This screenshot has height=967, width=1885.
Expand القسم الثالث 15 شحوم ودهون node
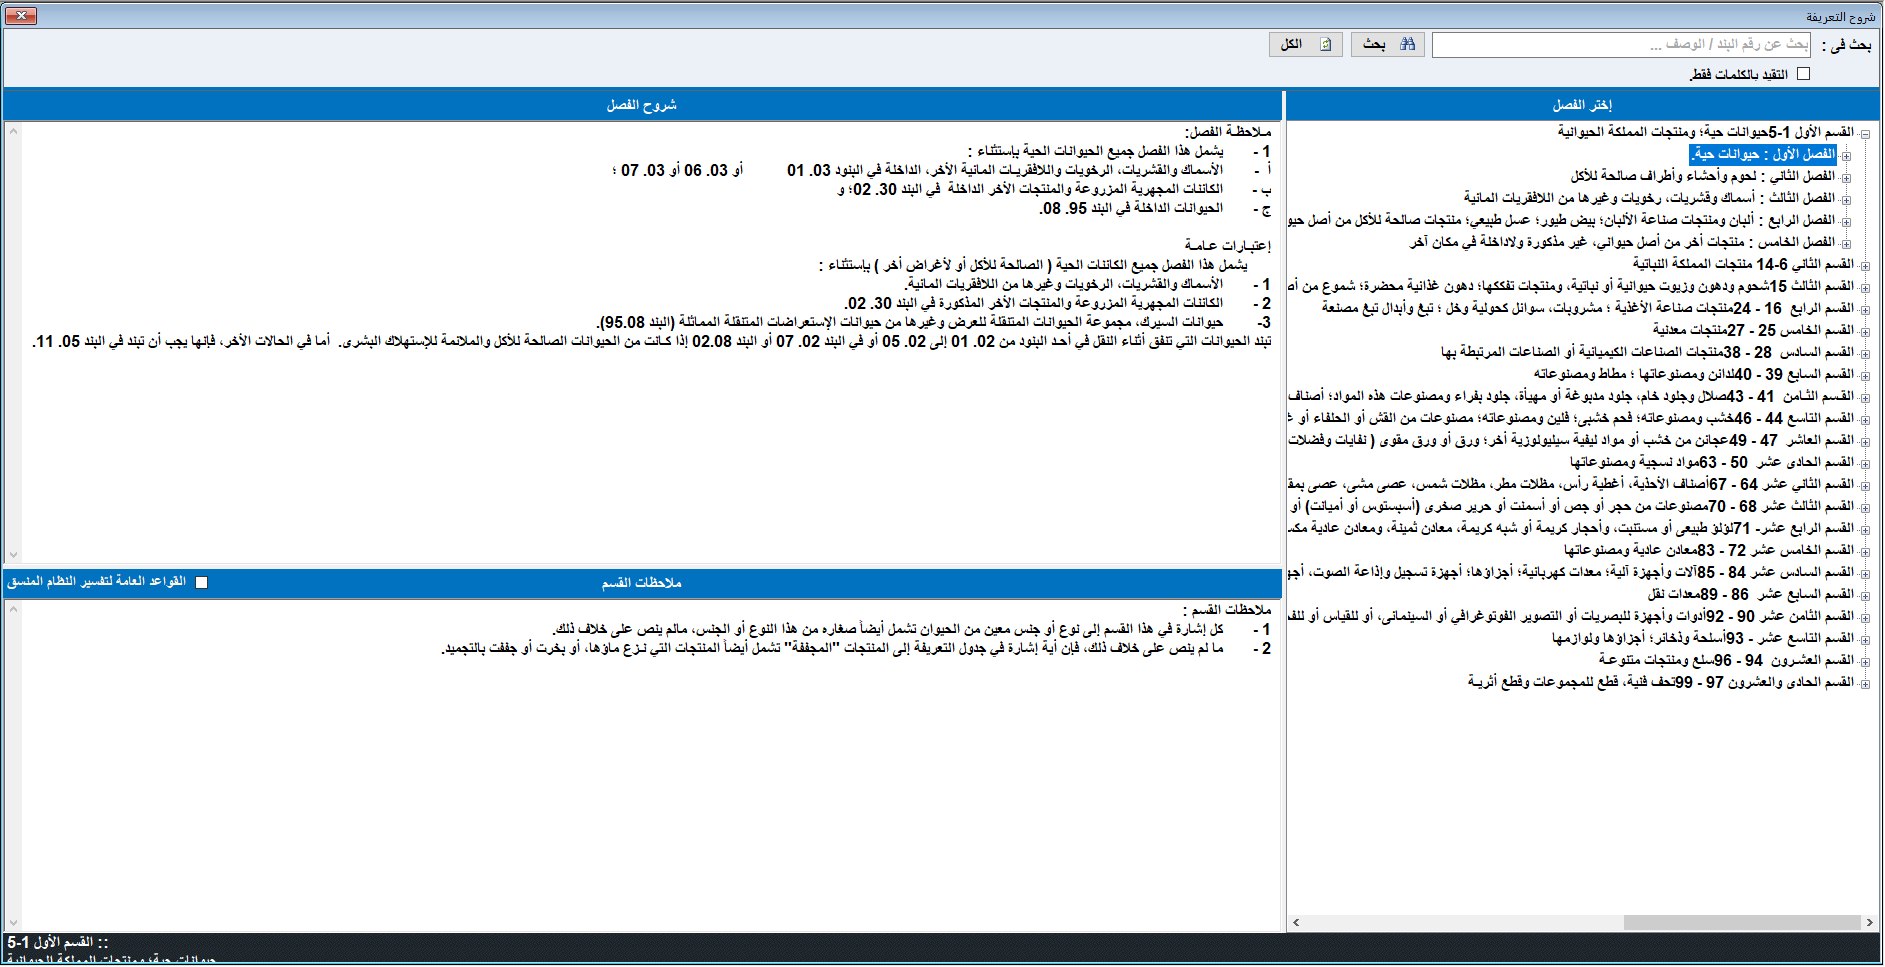1865,287
